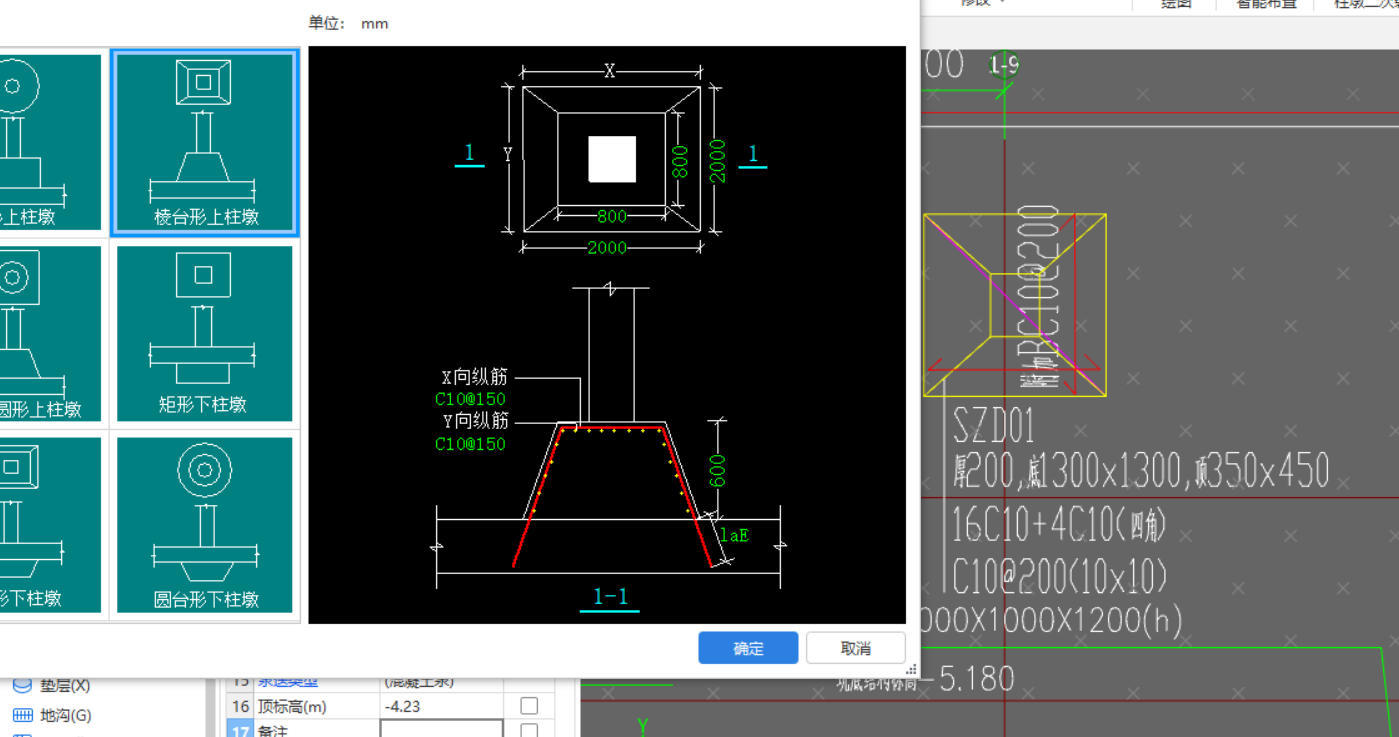Edit the laE anchorage length value
The image size is (1399, 737).
[734, 535]
